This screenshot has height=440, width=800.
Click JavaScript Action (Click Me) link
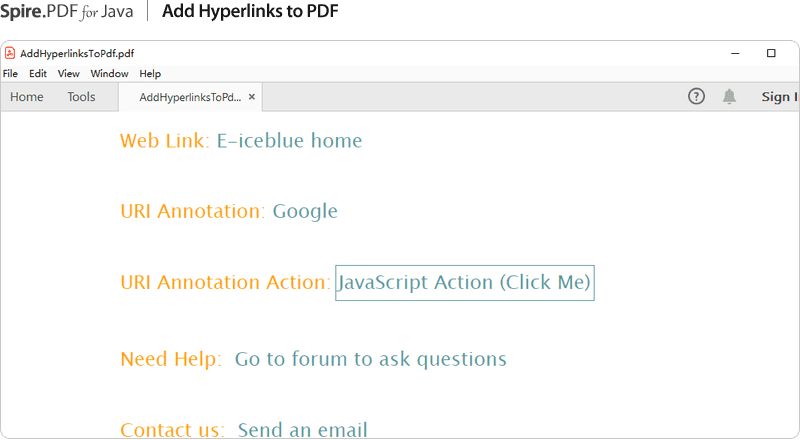tap(465, 282)
